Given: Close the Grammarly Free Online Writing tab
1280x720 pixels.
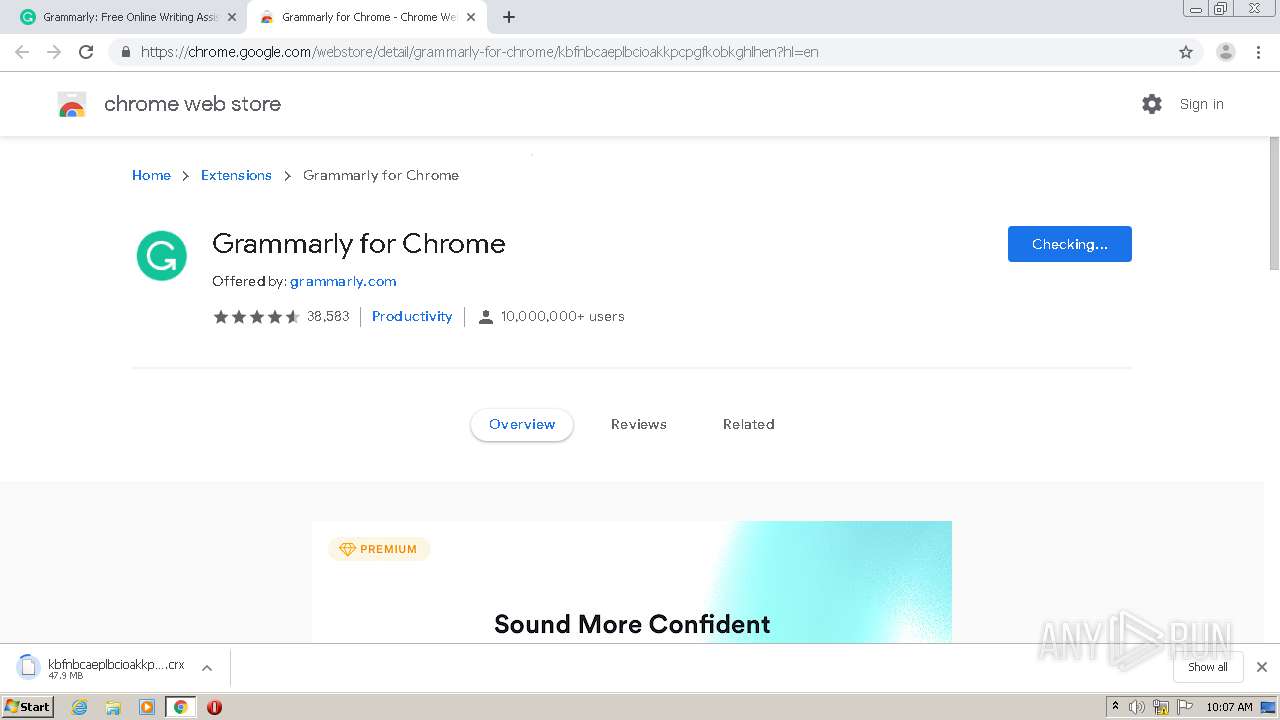Looking at the screenshot, I should 232,17.
